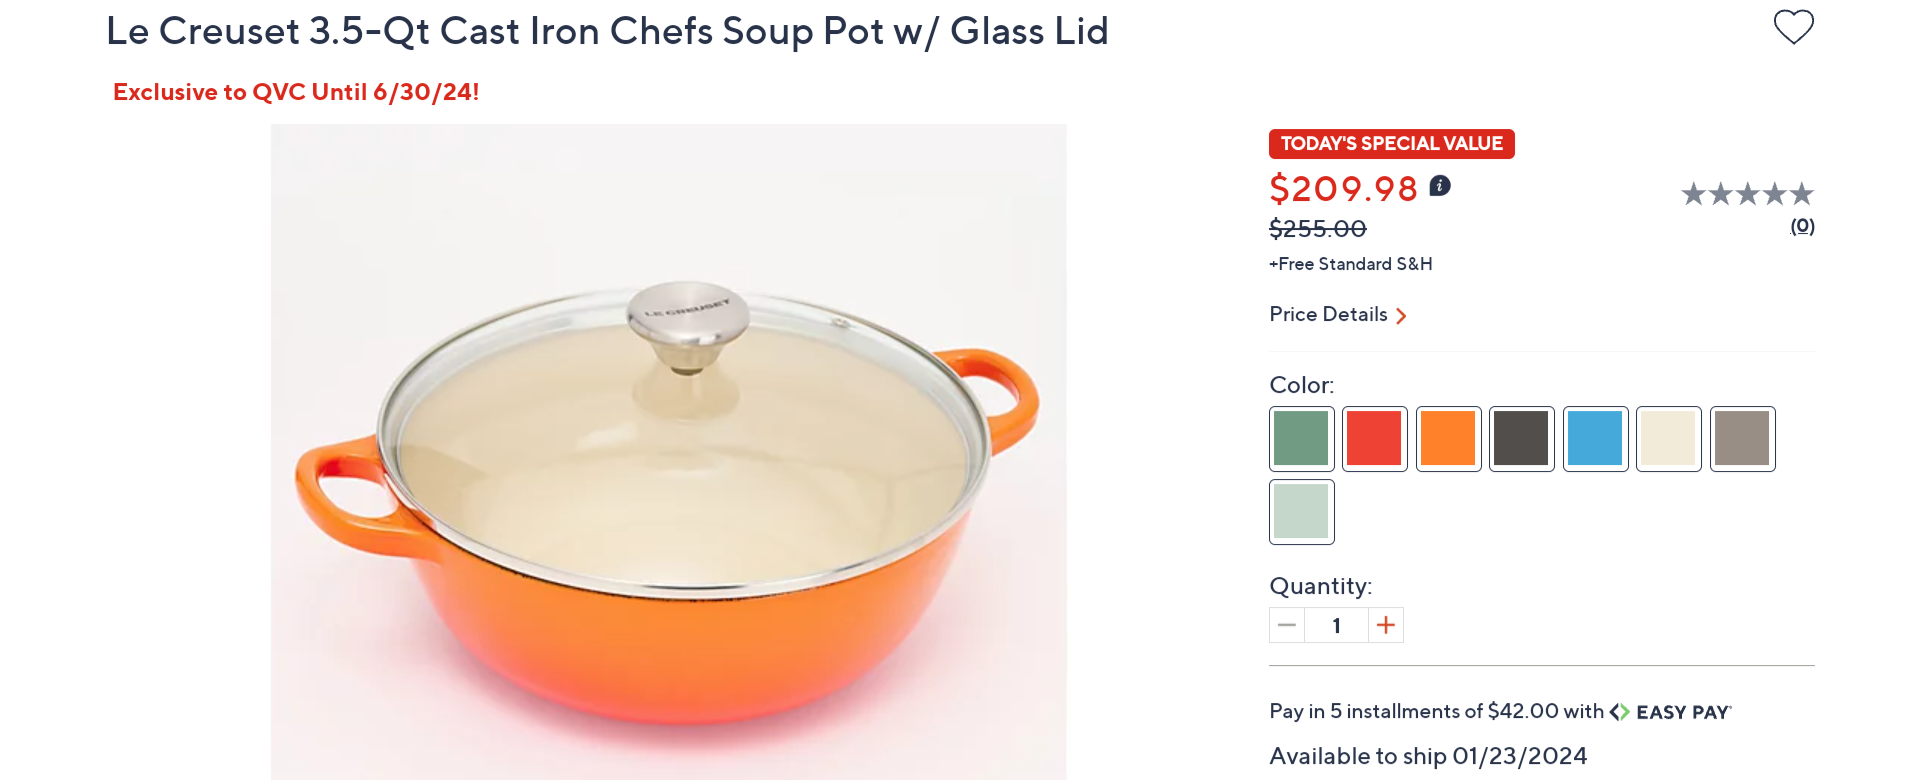Pick the dark charcoal color swatch

click(x=1521, y=439)
